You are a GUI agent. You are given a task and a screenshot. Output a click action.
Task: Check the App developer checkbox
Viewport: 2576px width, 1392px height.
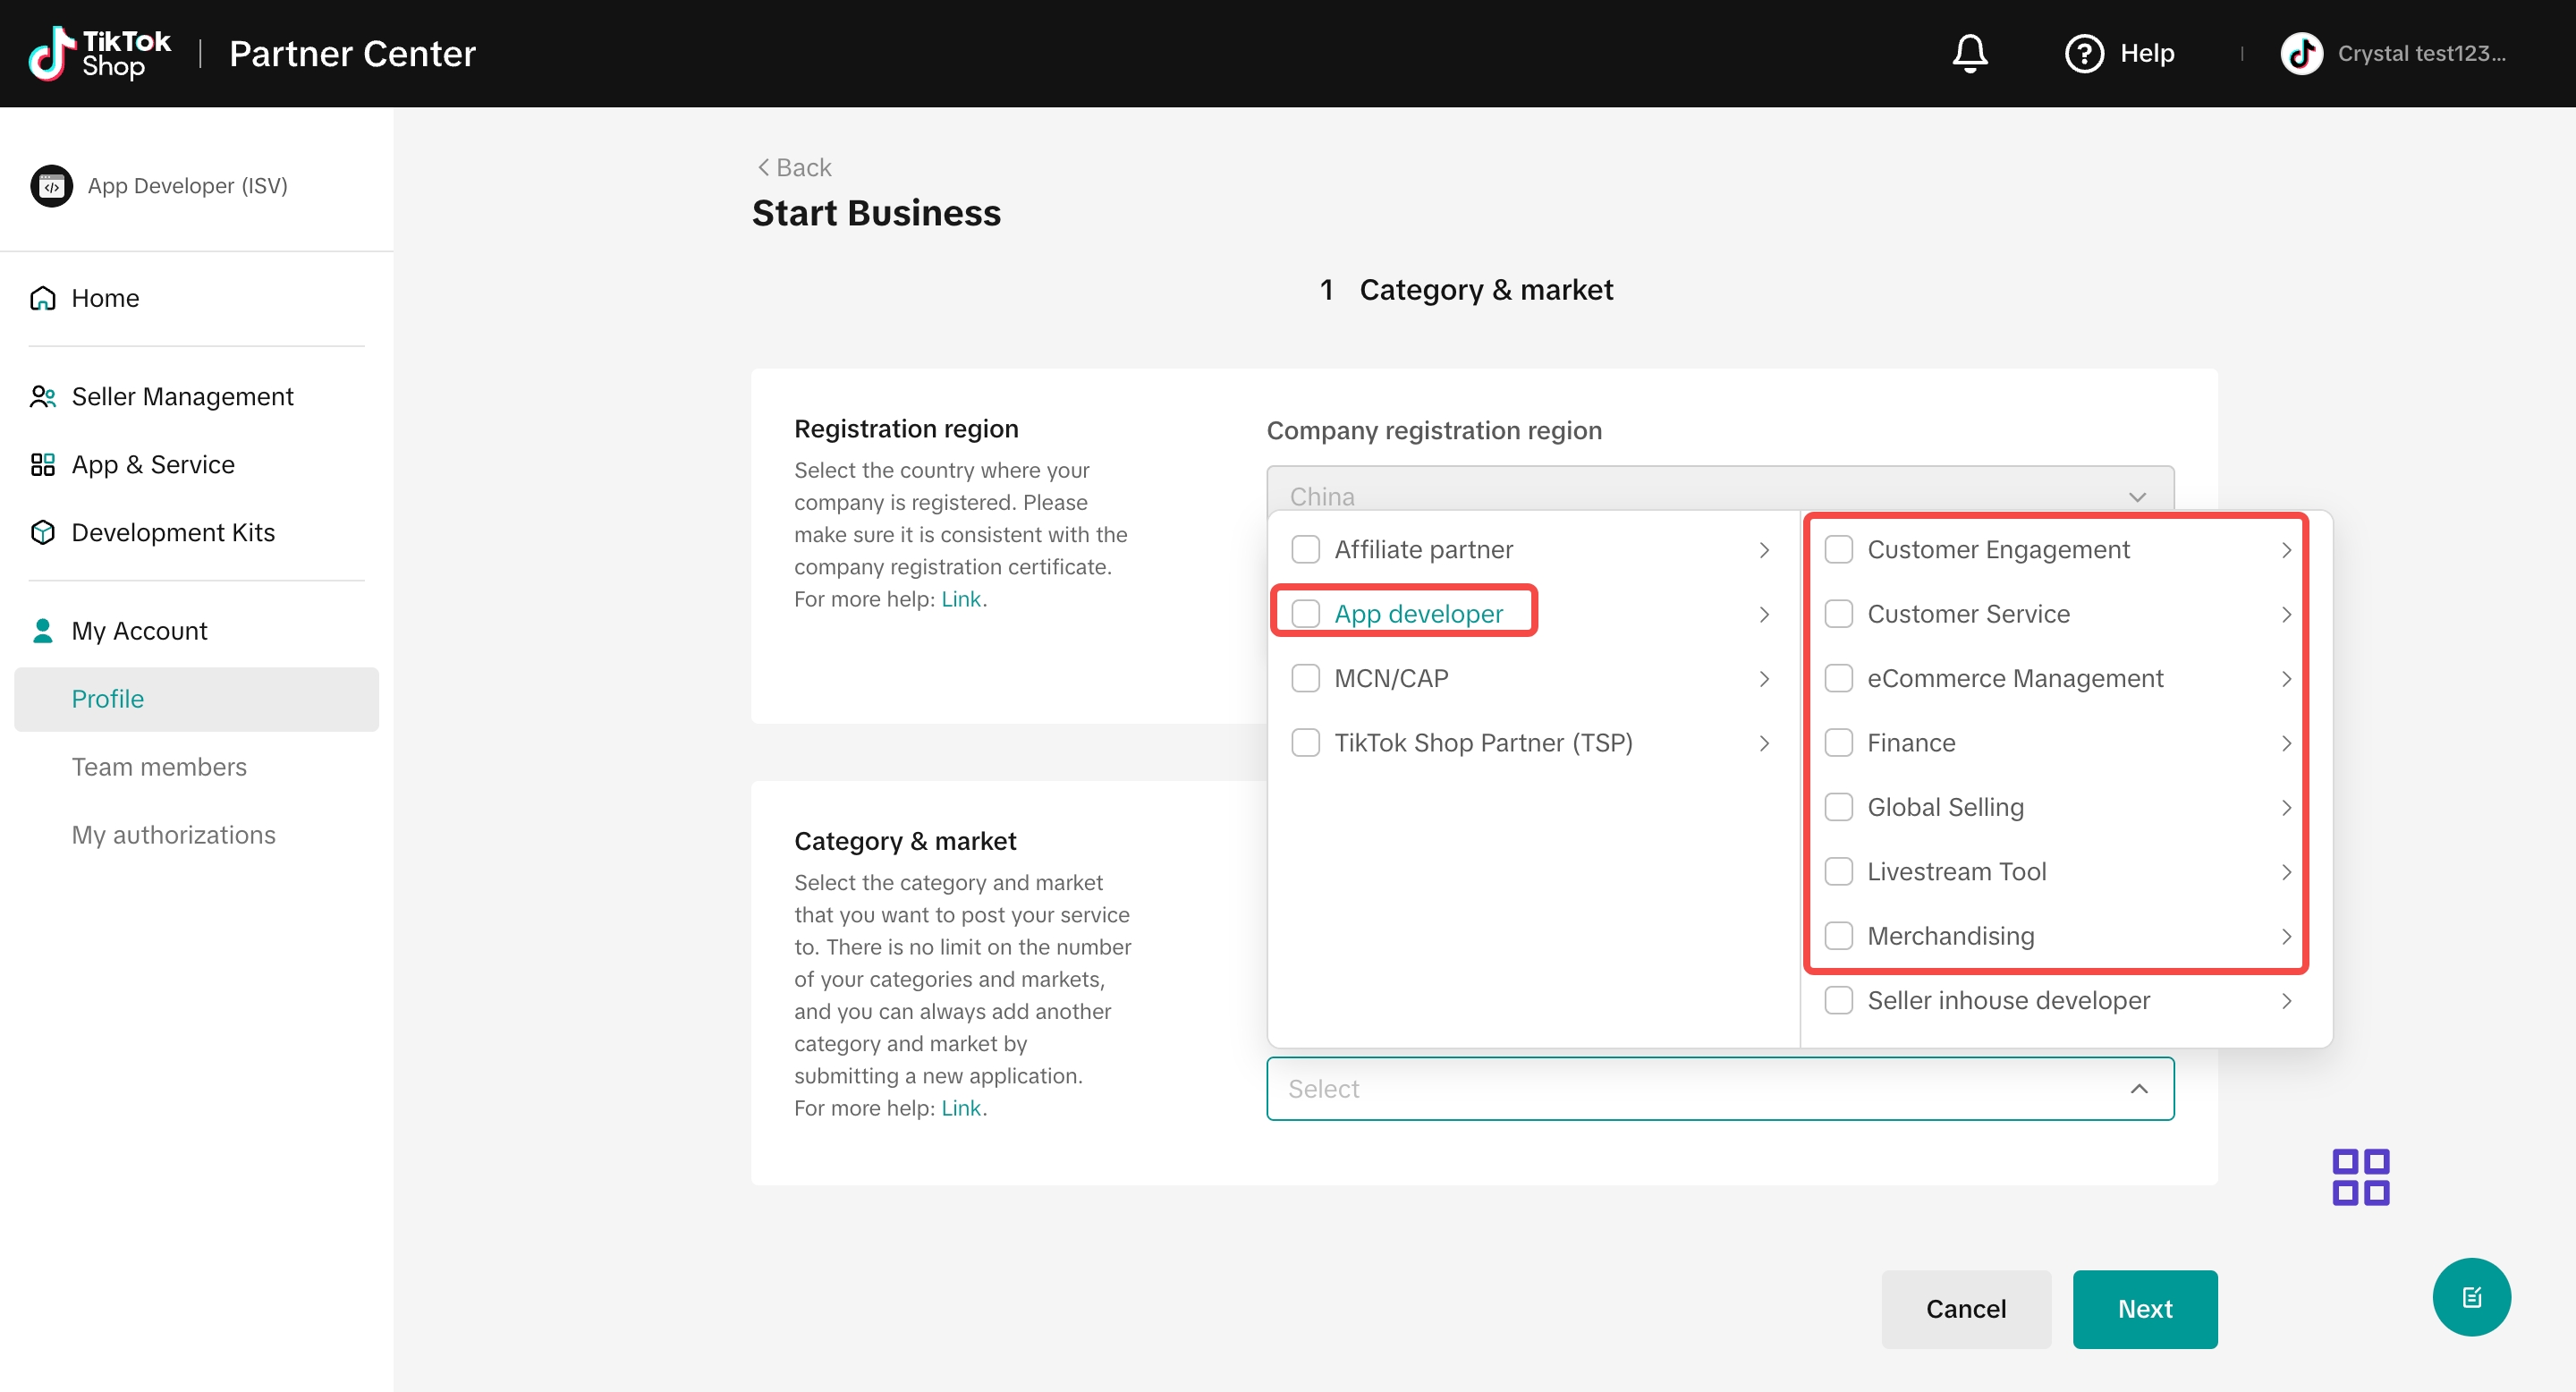[x=1305, y=613]
